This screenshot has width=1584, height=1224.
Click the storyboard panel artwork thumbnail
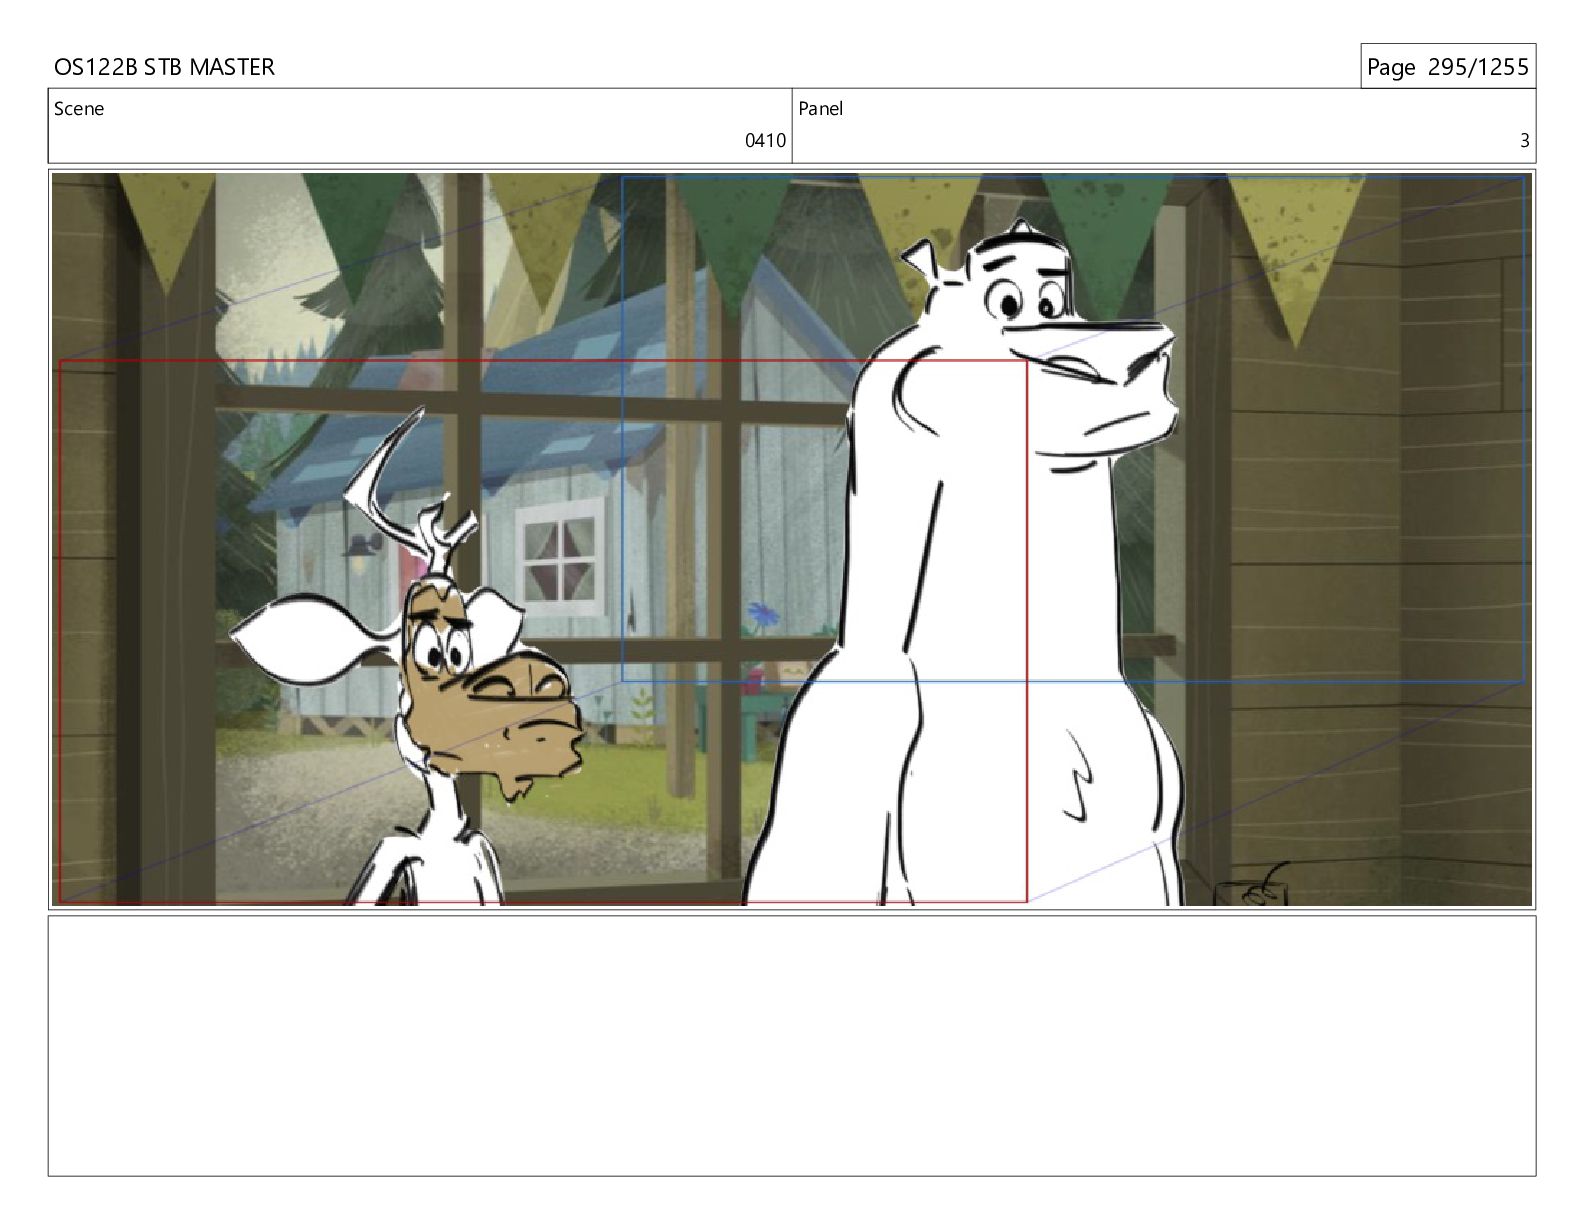pyautogui.click(x=792, y=540)
